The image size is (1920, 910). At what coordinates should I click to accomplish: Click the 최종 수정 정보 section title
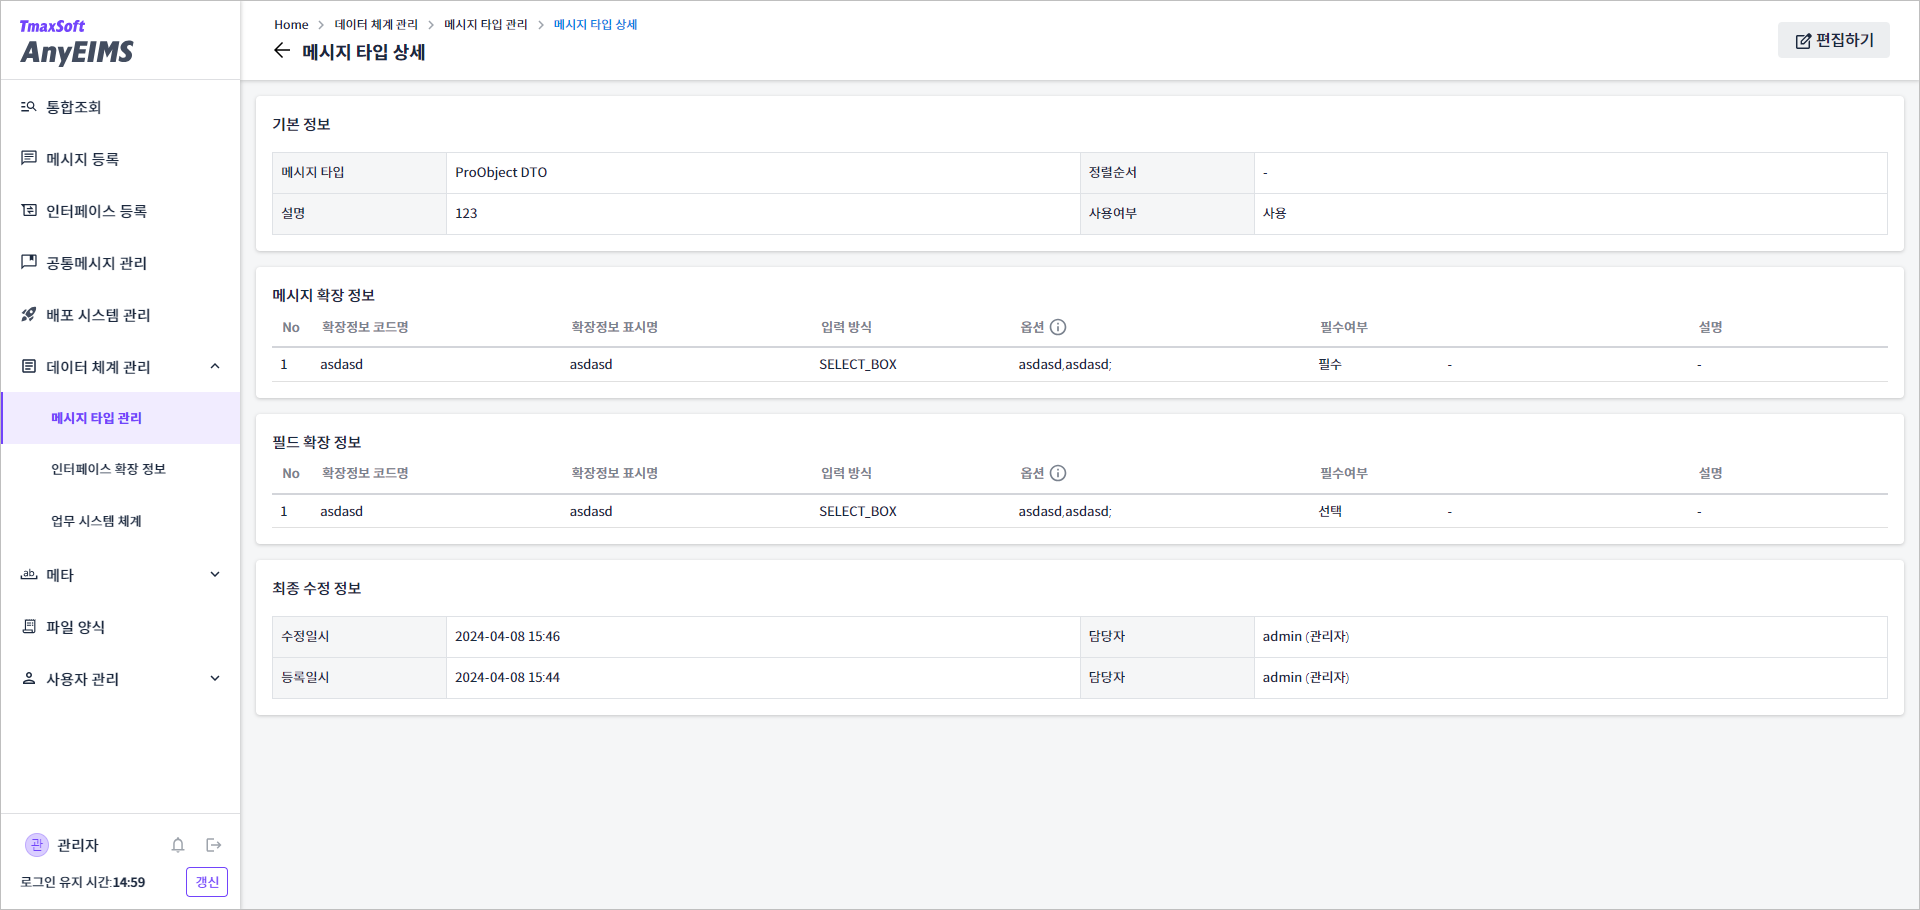click(x=317, y=588)
